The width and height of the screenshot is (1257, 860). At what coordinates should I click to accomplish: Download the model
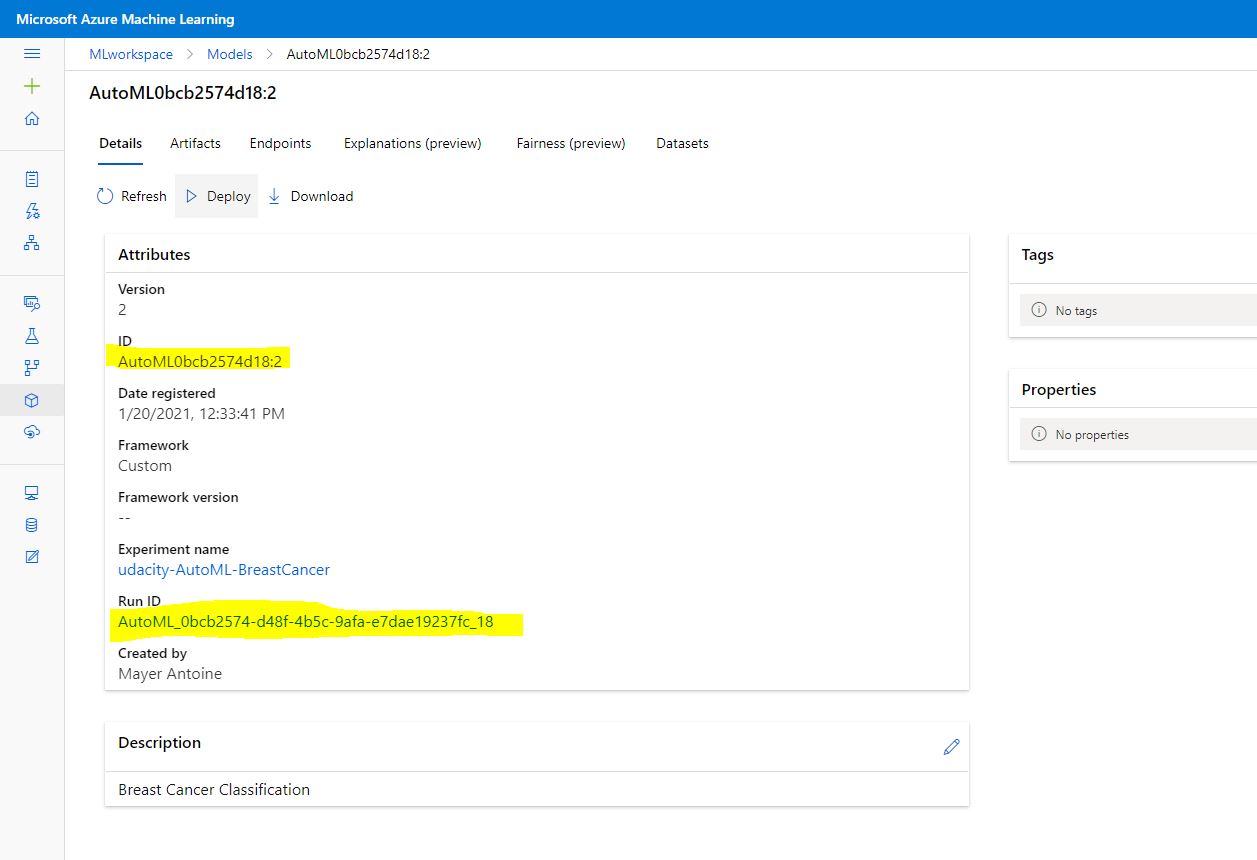310,196
